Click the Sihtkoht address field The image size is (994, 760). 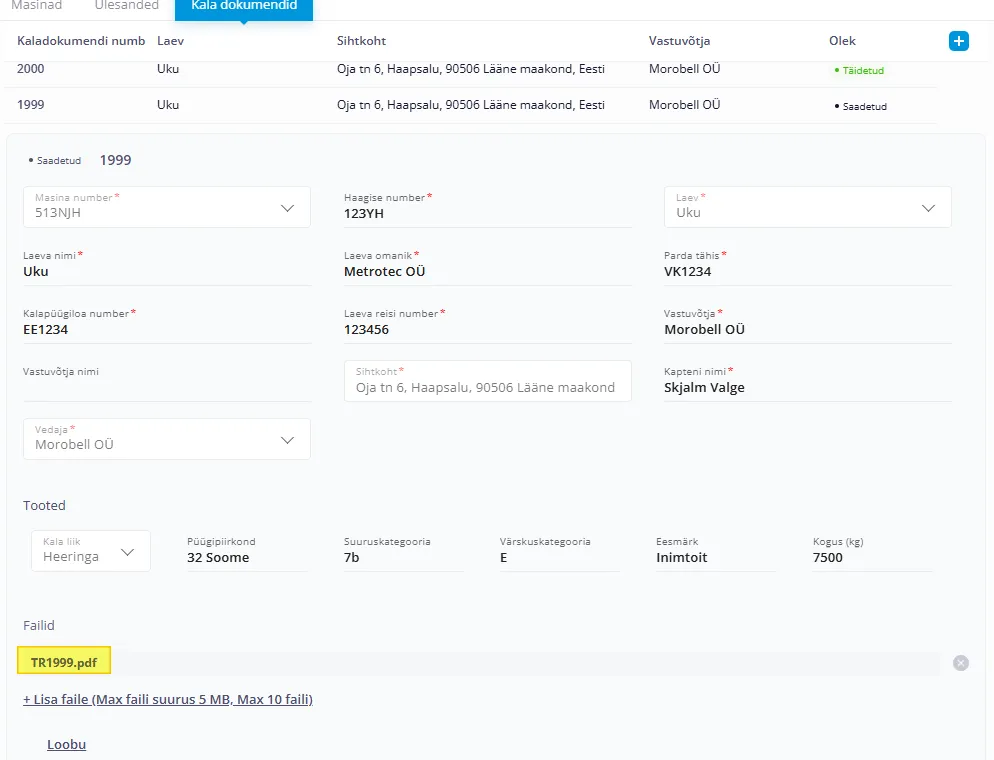click(x=487, y=387)
